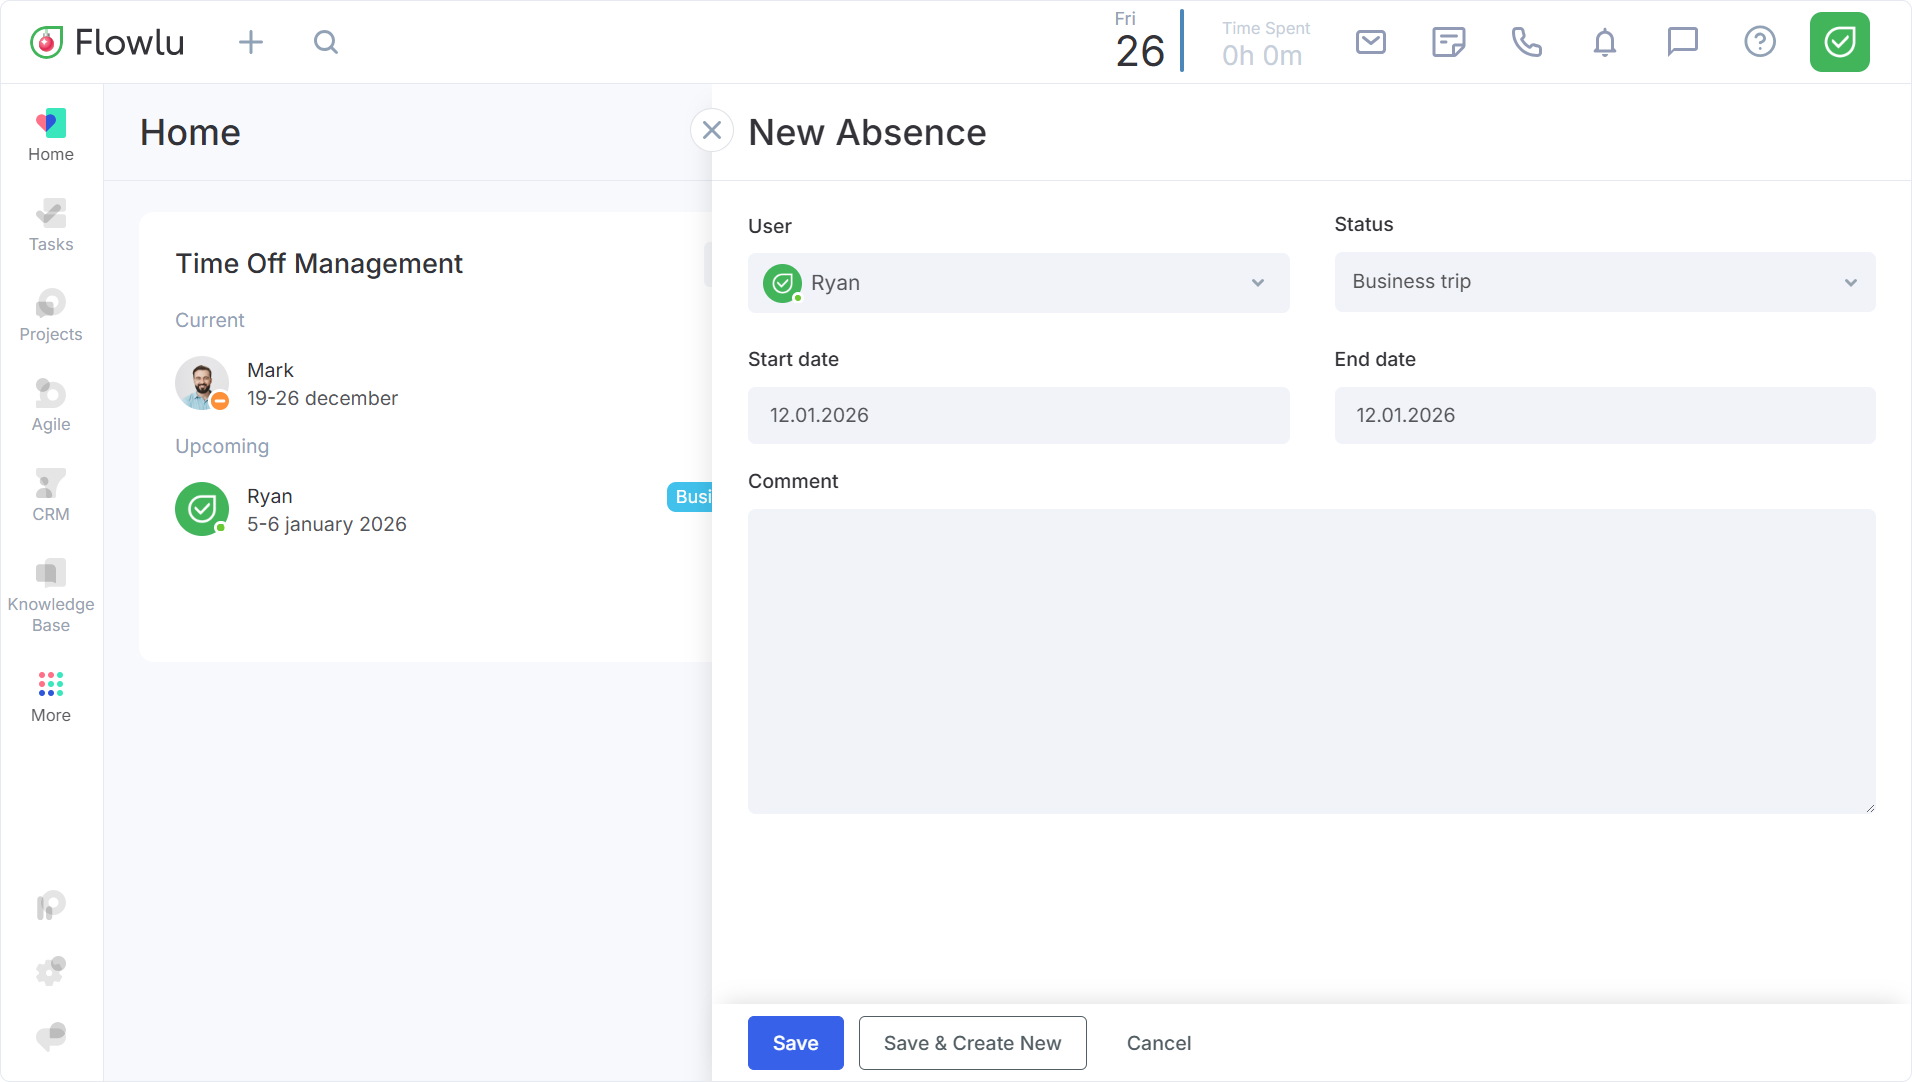The width and height of the screenshot is (1912, 1082).
Task: Click the Start date input field
Action: click(1018, 415)
